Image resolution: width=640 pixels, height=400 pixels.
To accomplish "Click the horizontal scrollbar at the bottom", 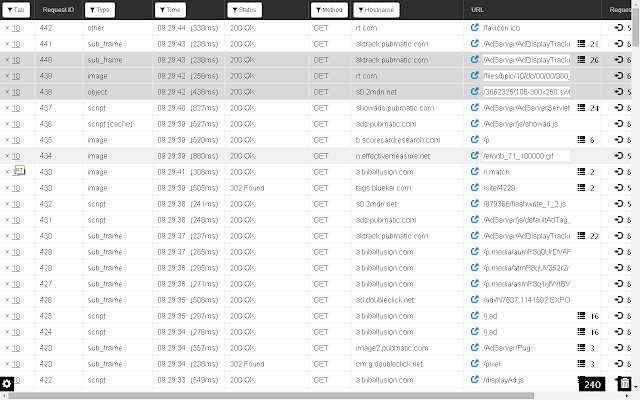I will [x=271, y=396].
